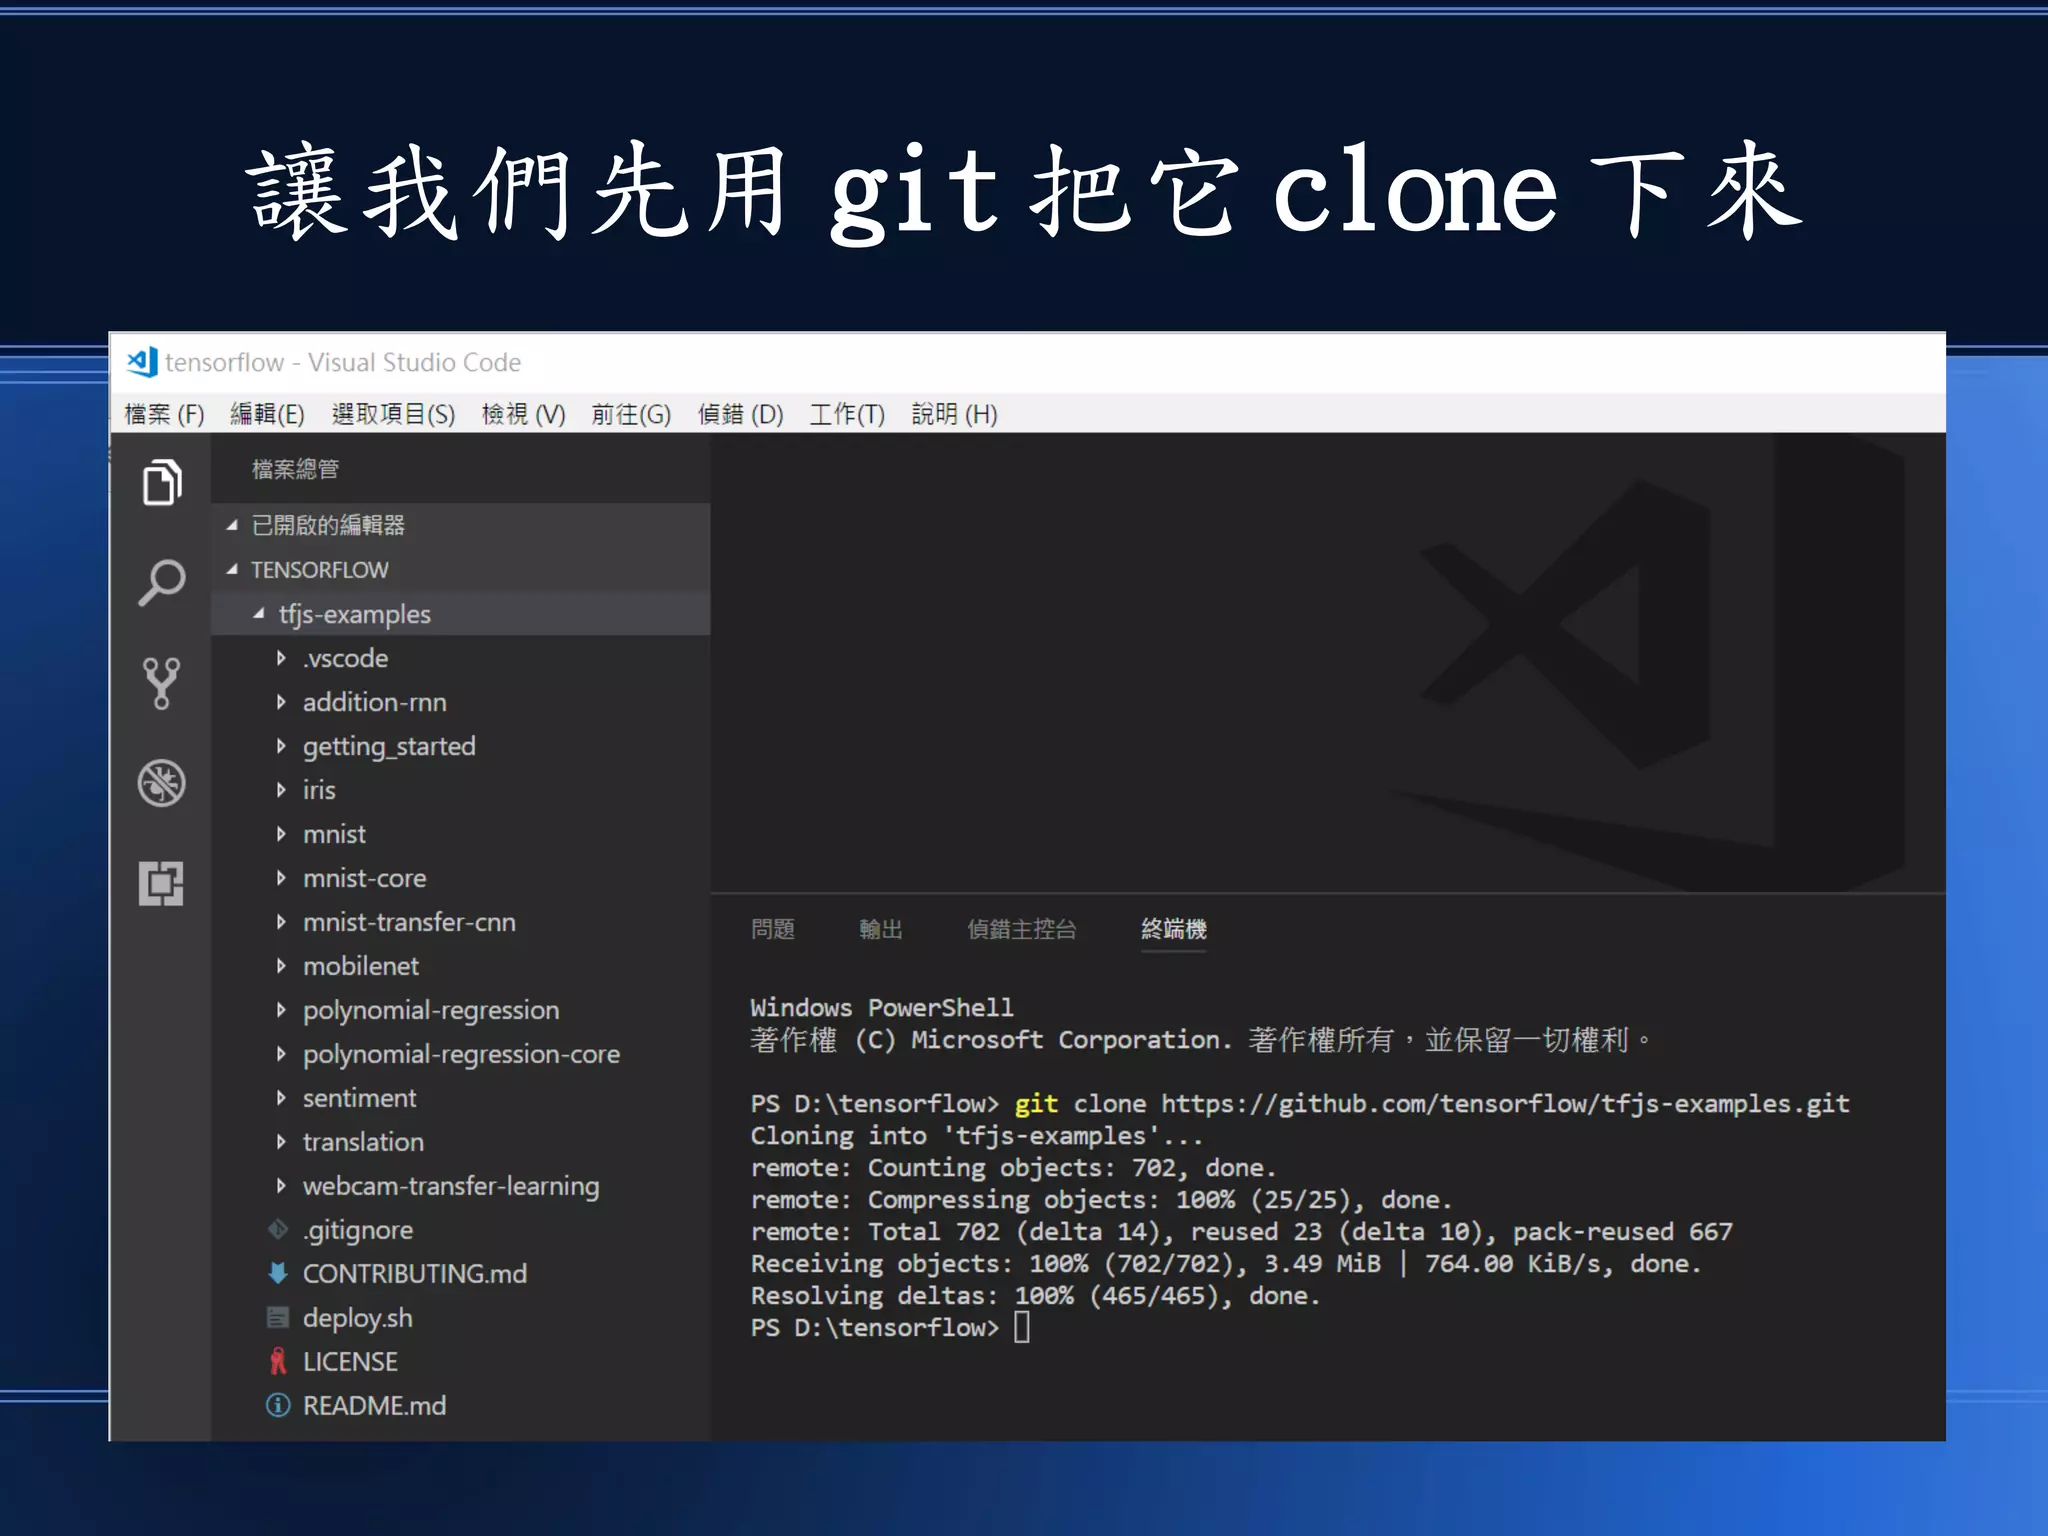This screenshot has height=1536, width=2048.
Task: Select the mobilenet folder label
Action: pos(361,965)
